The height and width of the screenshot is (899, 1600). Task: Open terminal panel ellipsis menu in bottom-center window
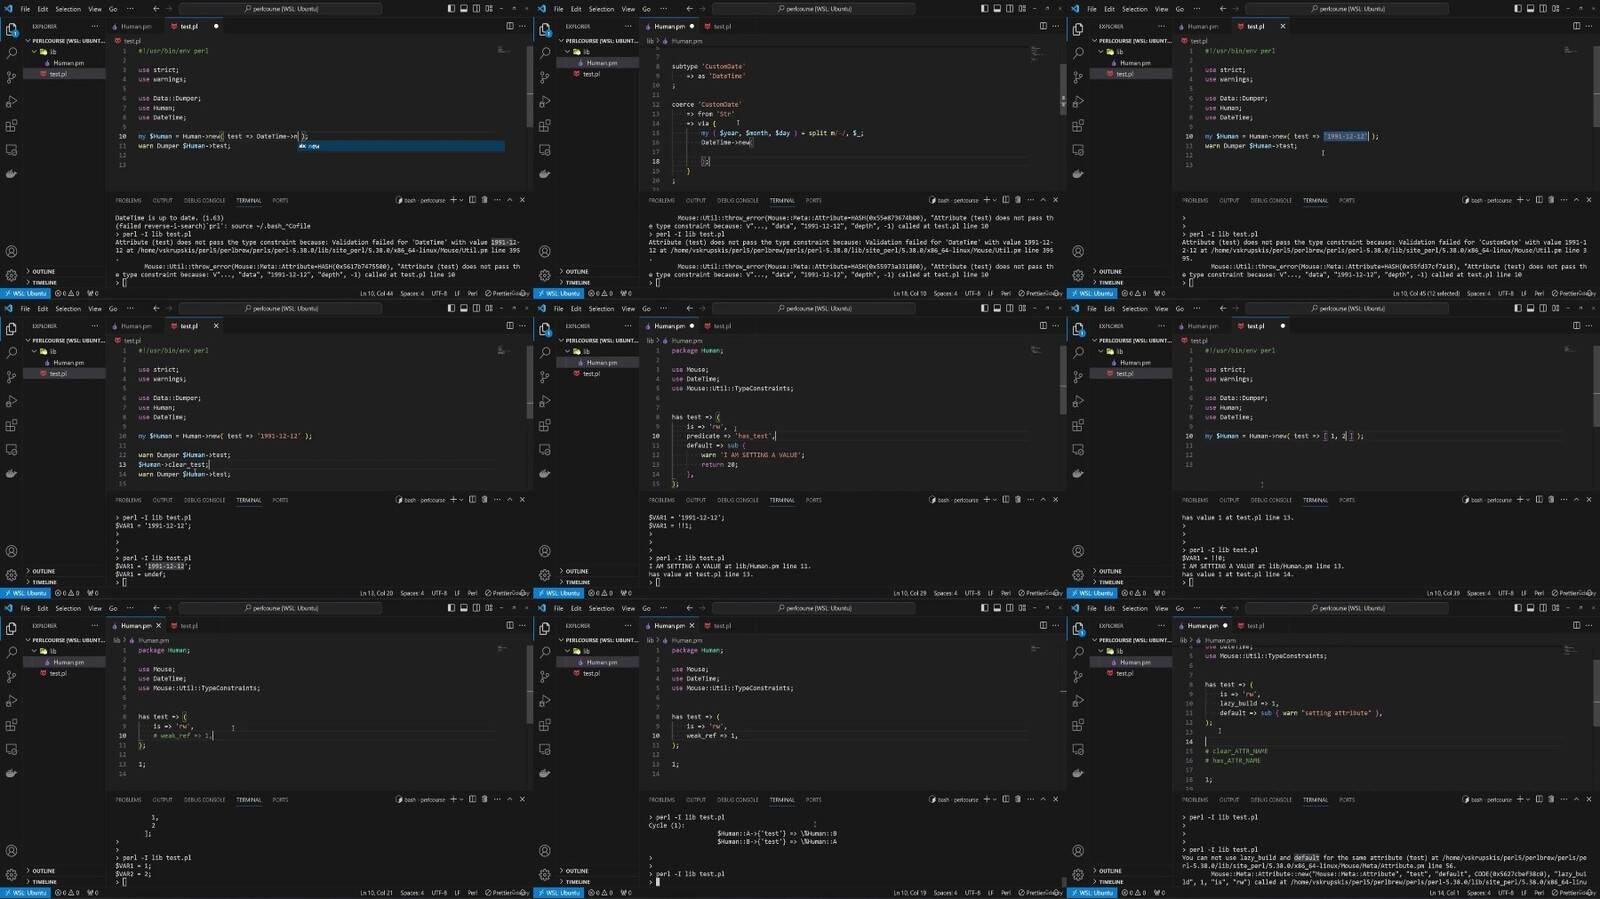pos(1030,799)
